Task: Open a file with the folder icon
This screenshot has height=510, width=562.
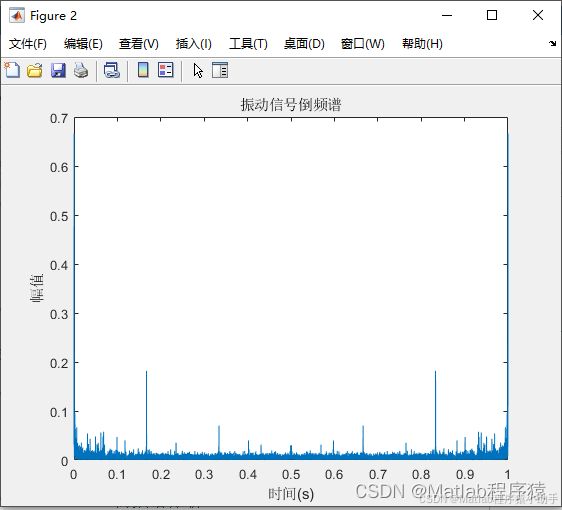Action: coord(35,70)
